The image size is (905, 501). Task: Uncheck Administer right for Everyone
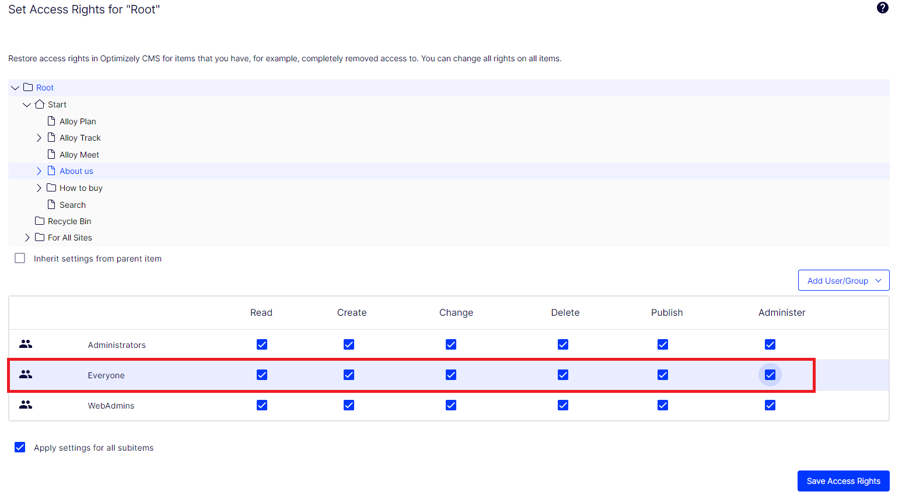click(x=770, y=375)
